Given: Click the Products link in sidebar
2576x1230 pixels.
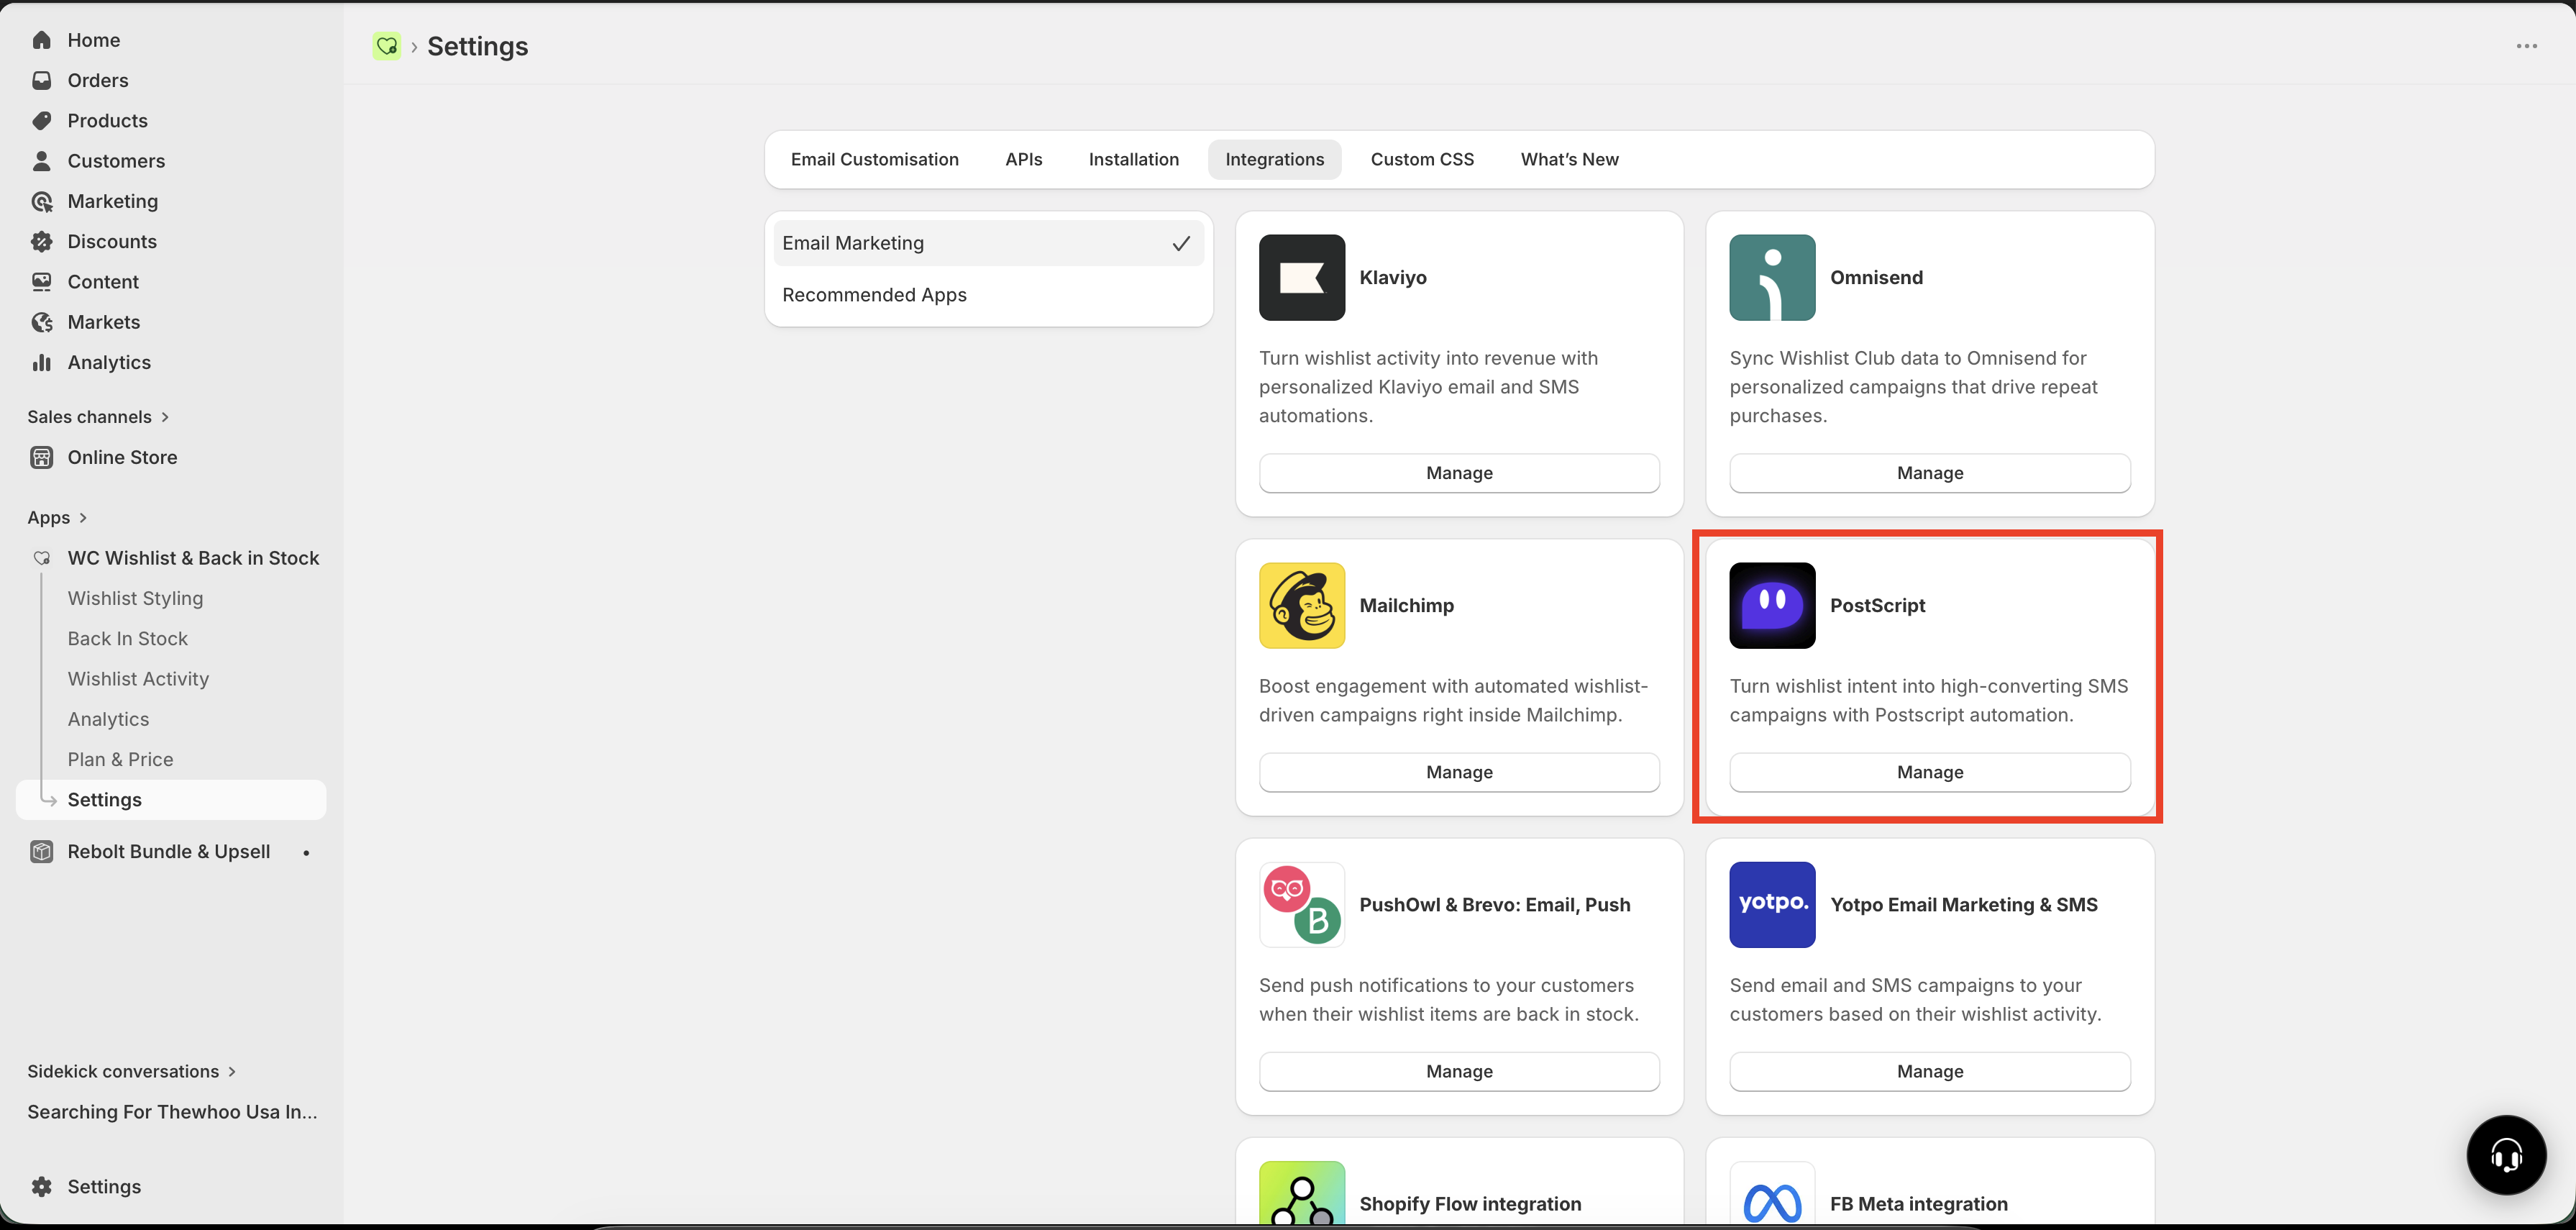Looking at the screenshot, I should (x=107, y=120).
